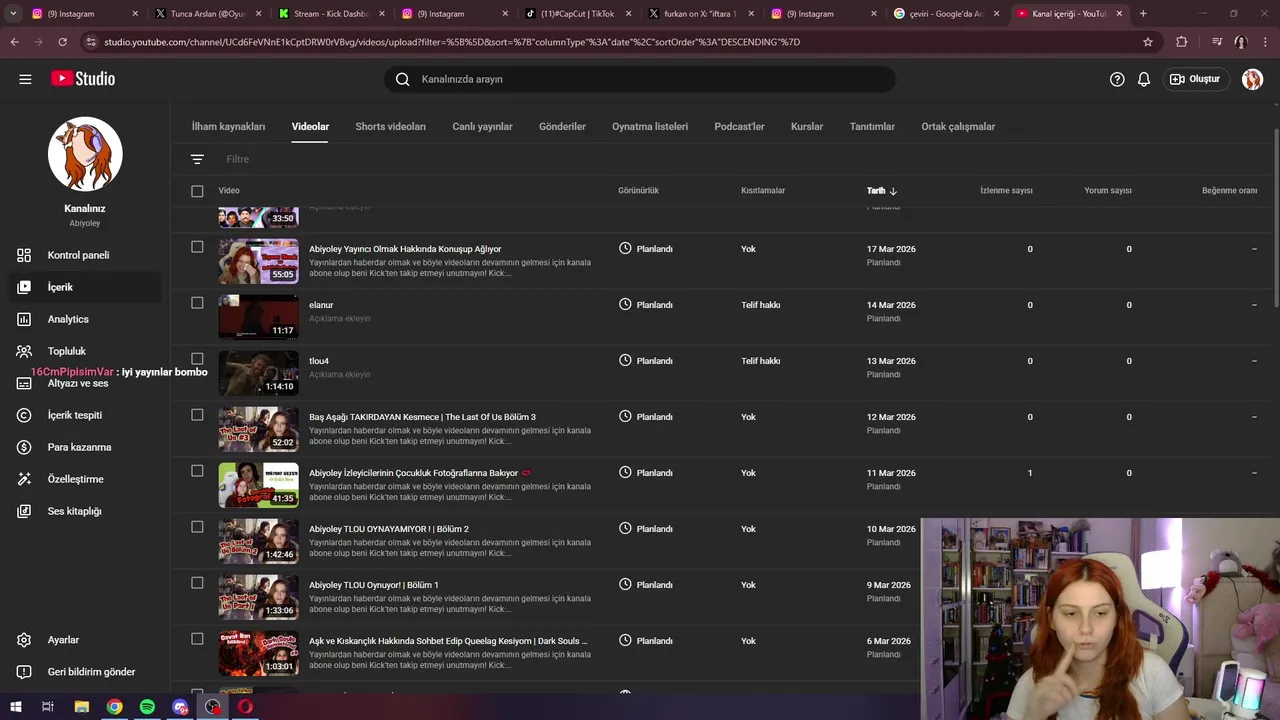Bookmark page with star icon
The height and width of the screenshot is (720, 1280).
[1148, 42]
